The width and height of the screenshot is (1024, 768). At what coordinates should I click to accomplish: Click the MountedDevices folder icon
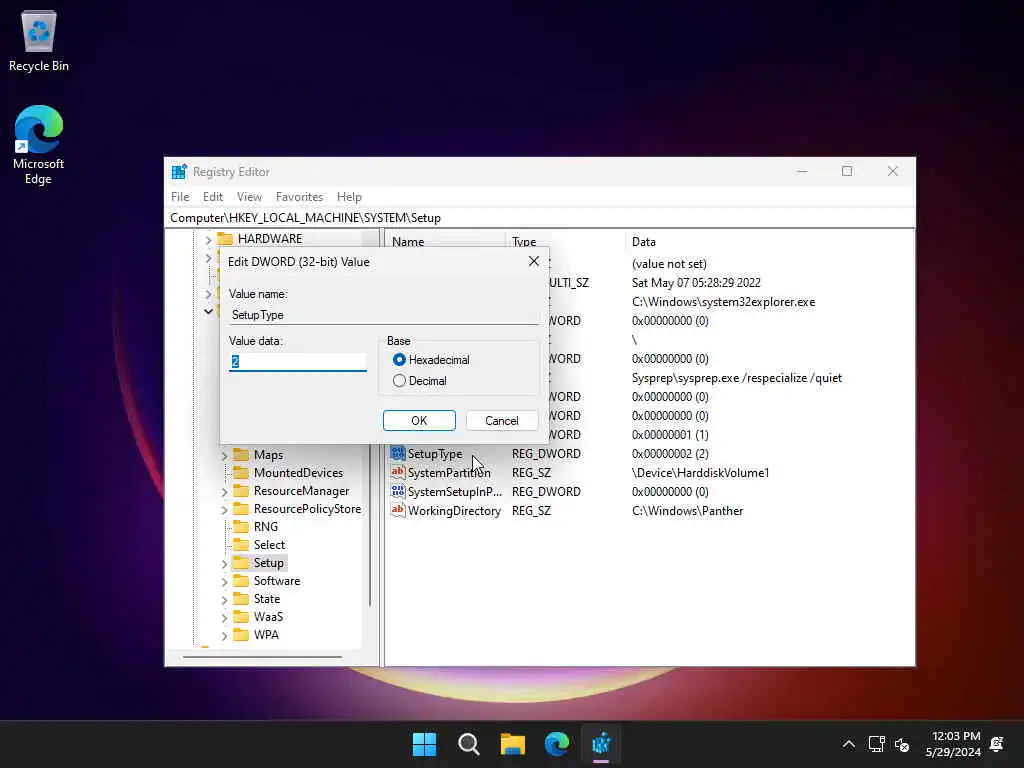point(241,473)
